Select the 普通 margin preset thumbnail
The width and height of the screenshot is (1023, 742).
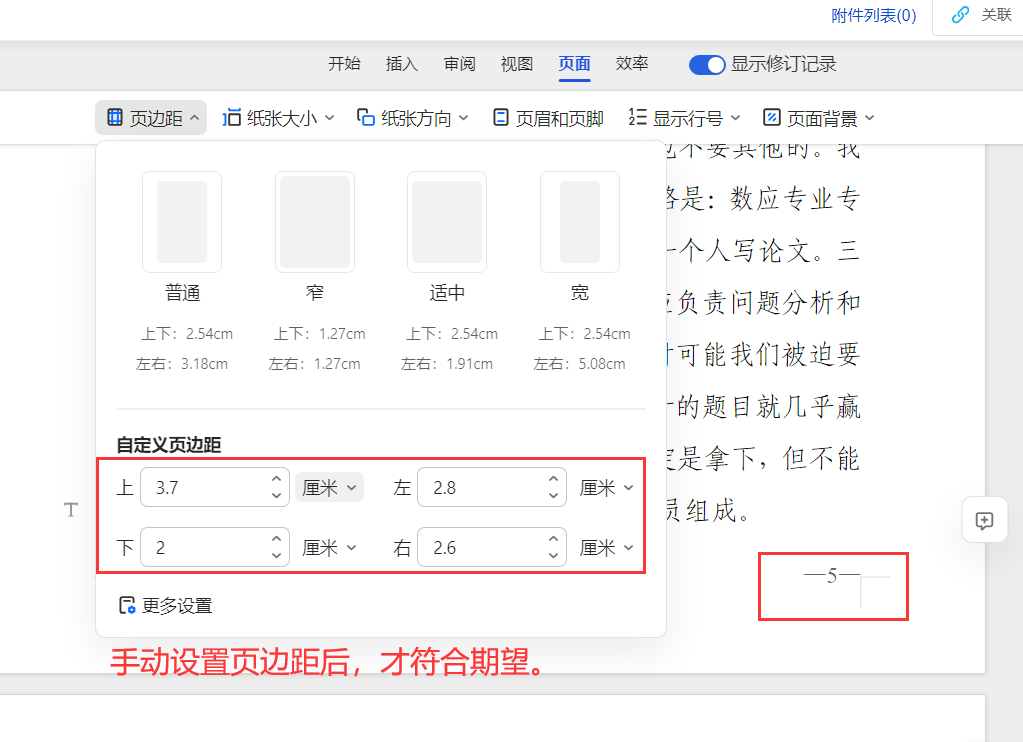click(x=182, y=222)
